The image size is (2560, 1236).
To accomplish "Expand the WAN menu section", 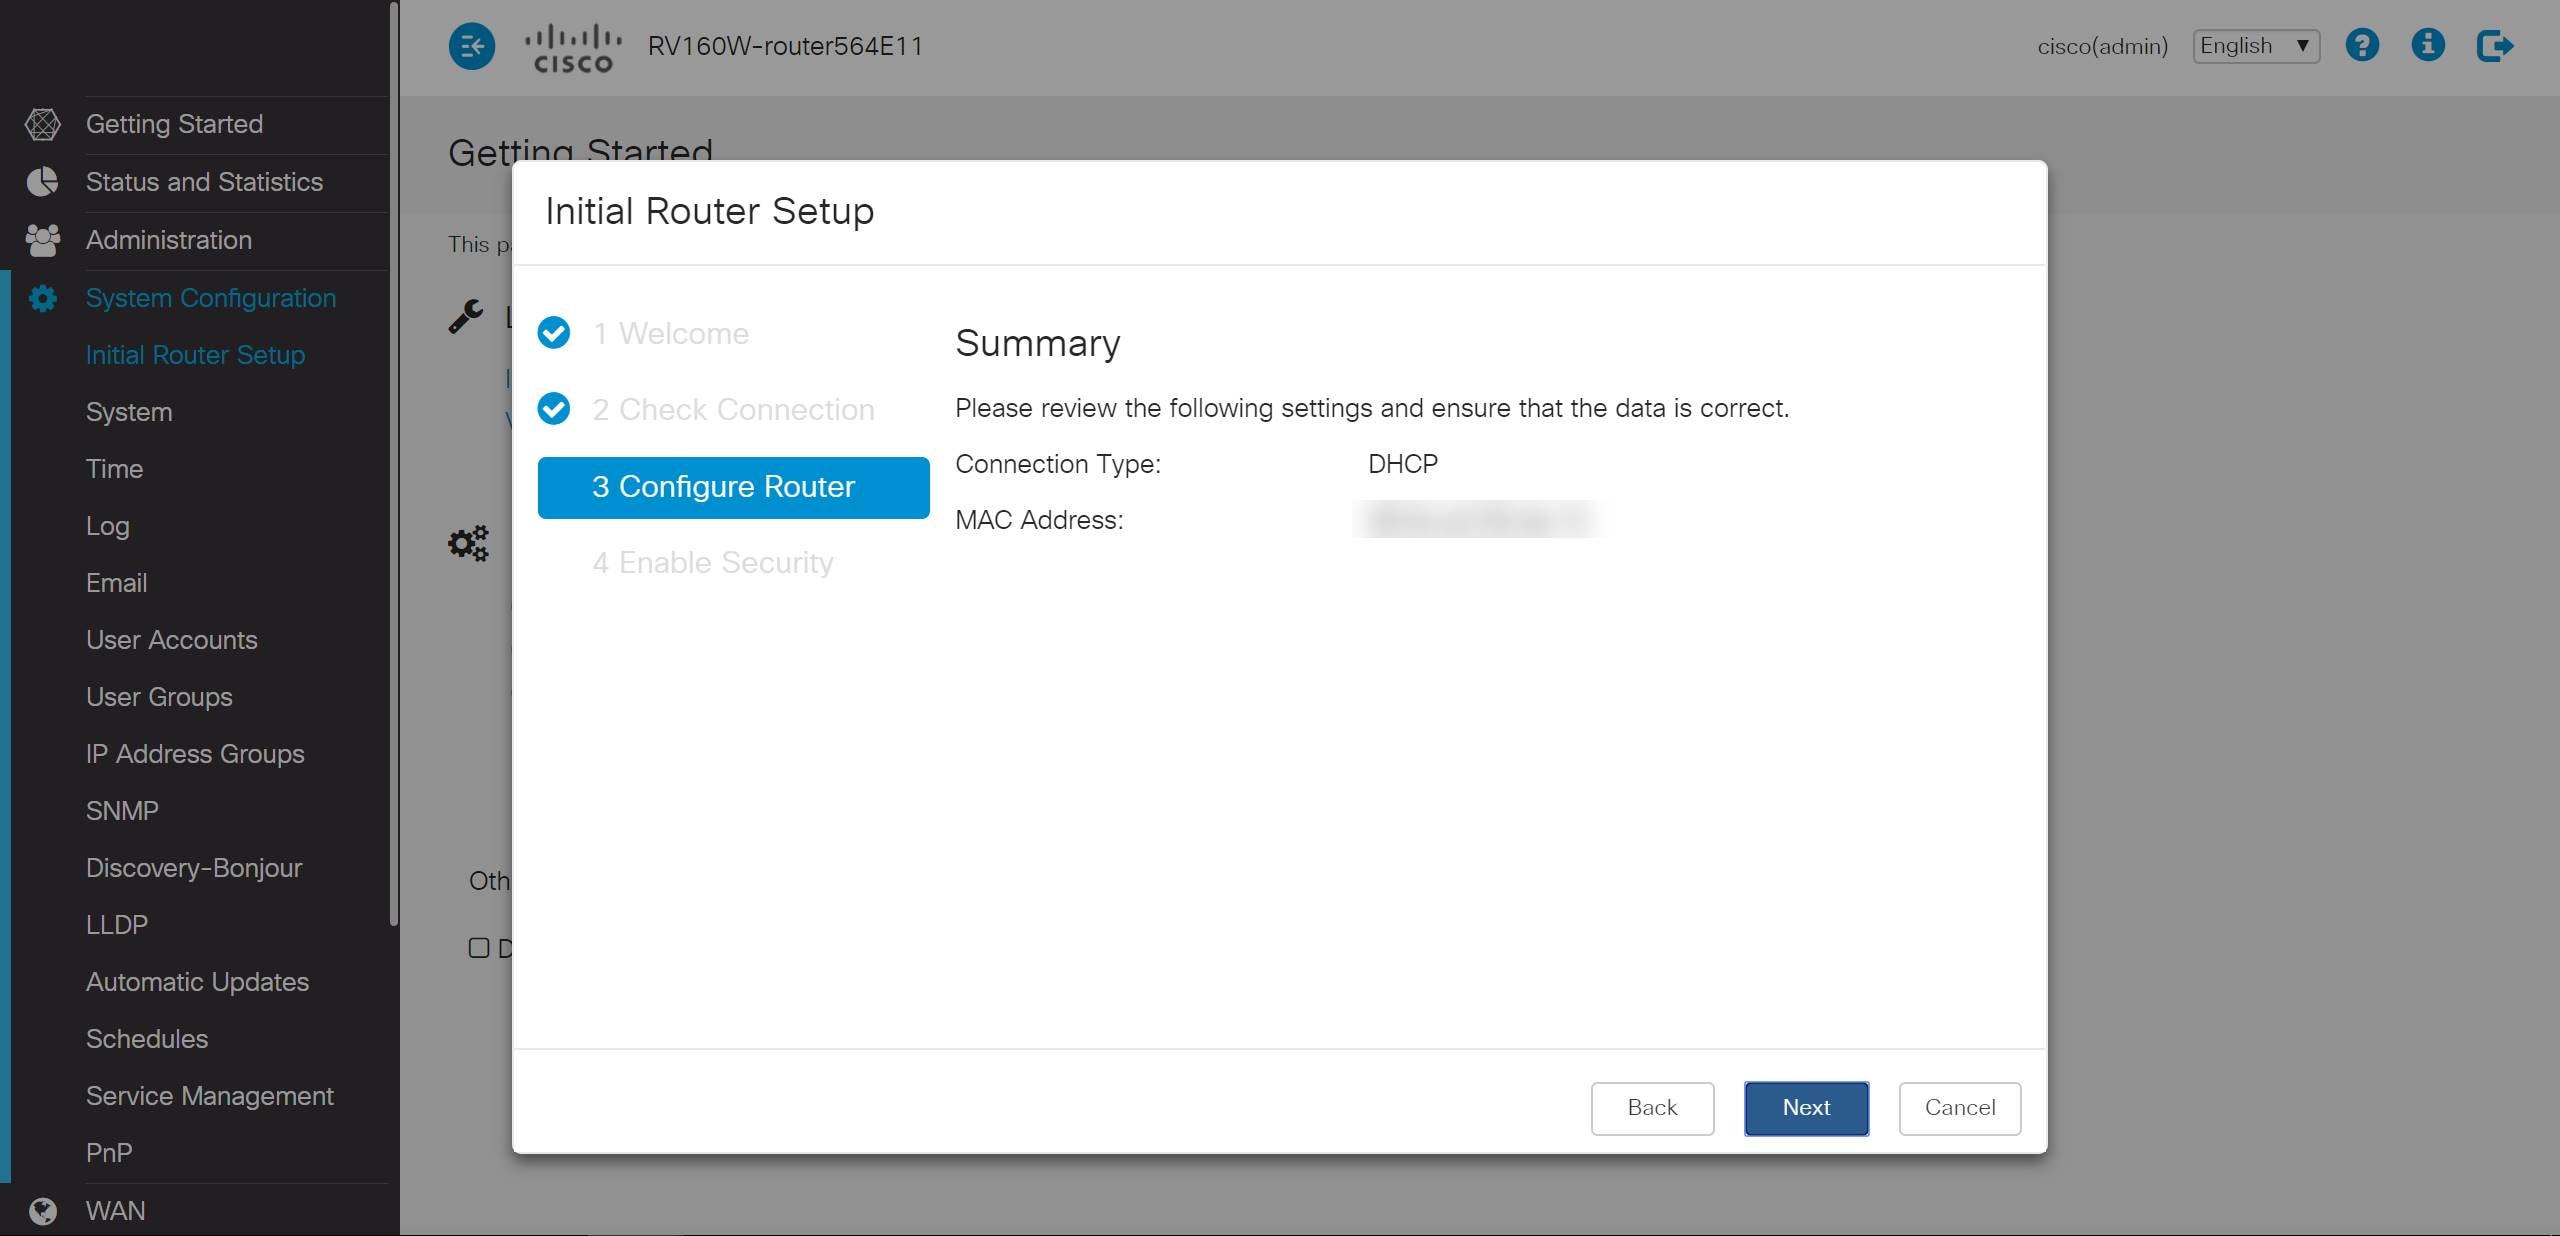I will (x=116, y=1211).
